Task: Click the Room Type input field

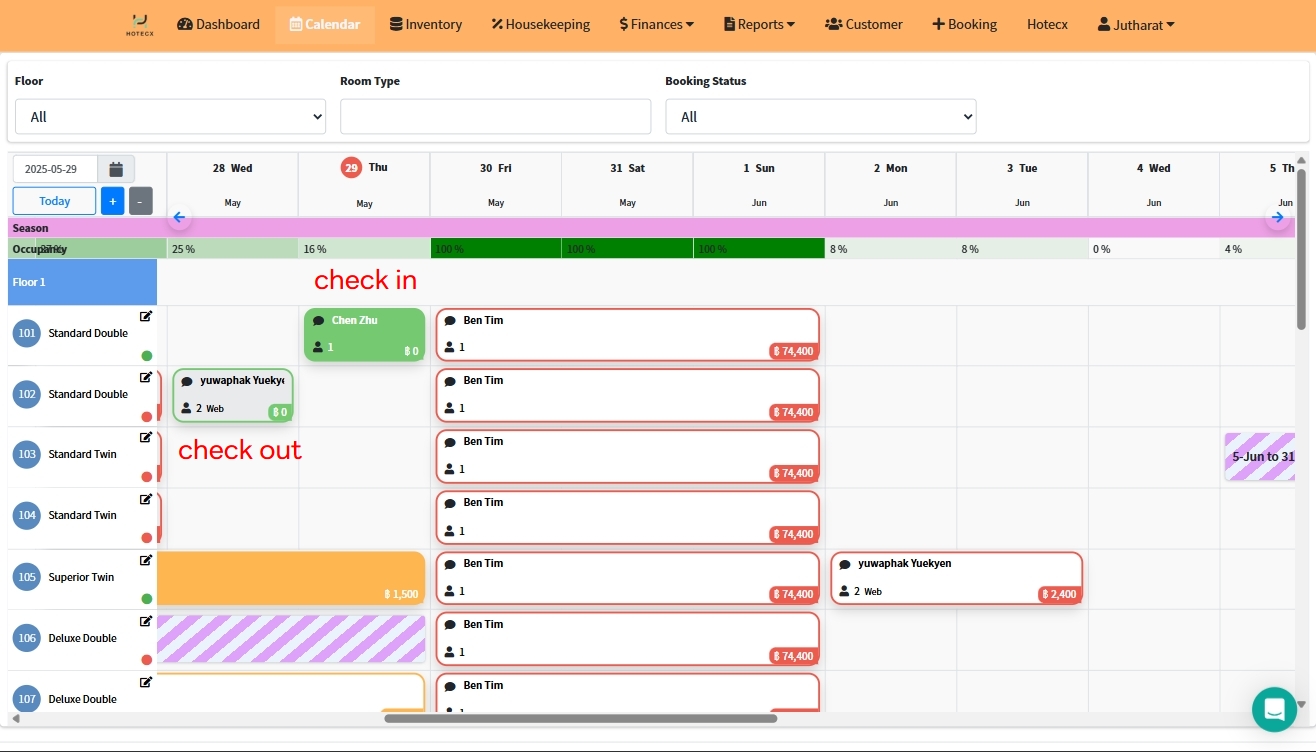Action: click(495, 116)
